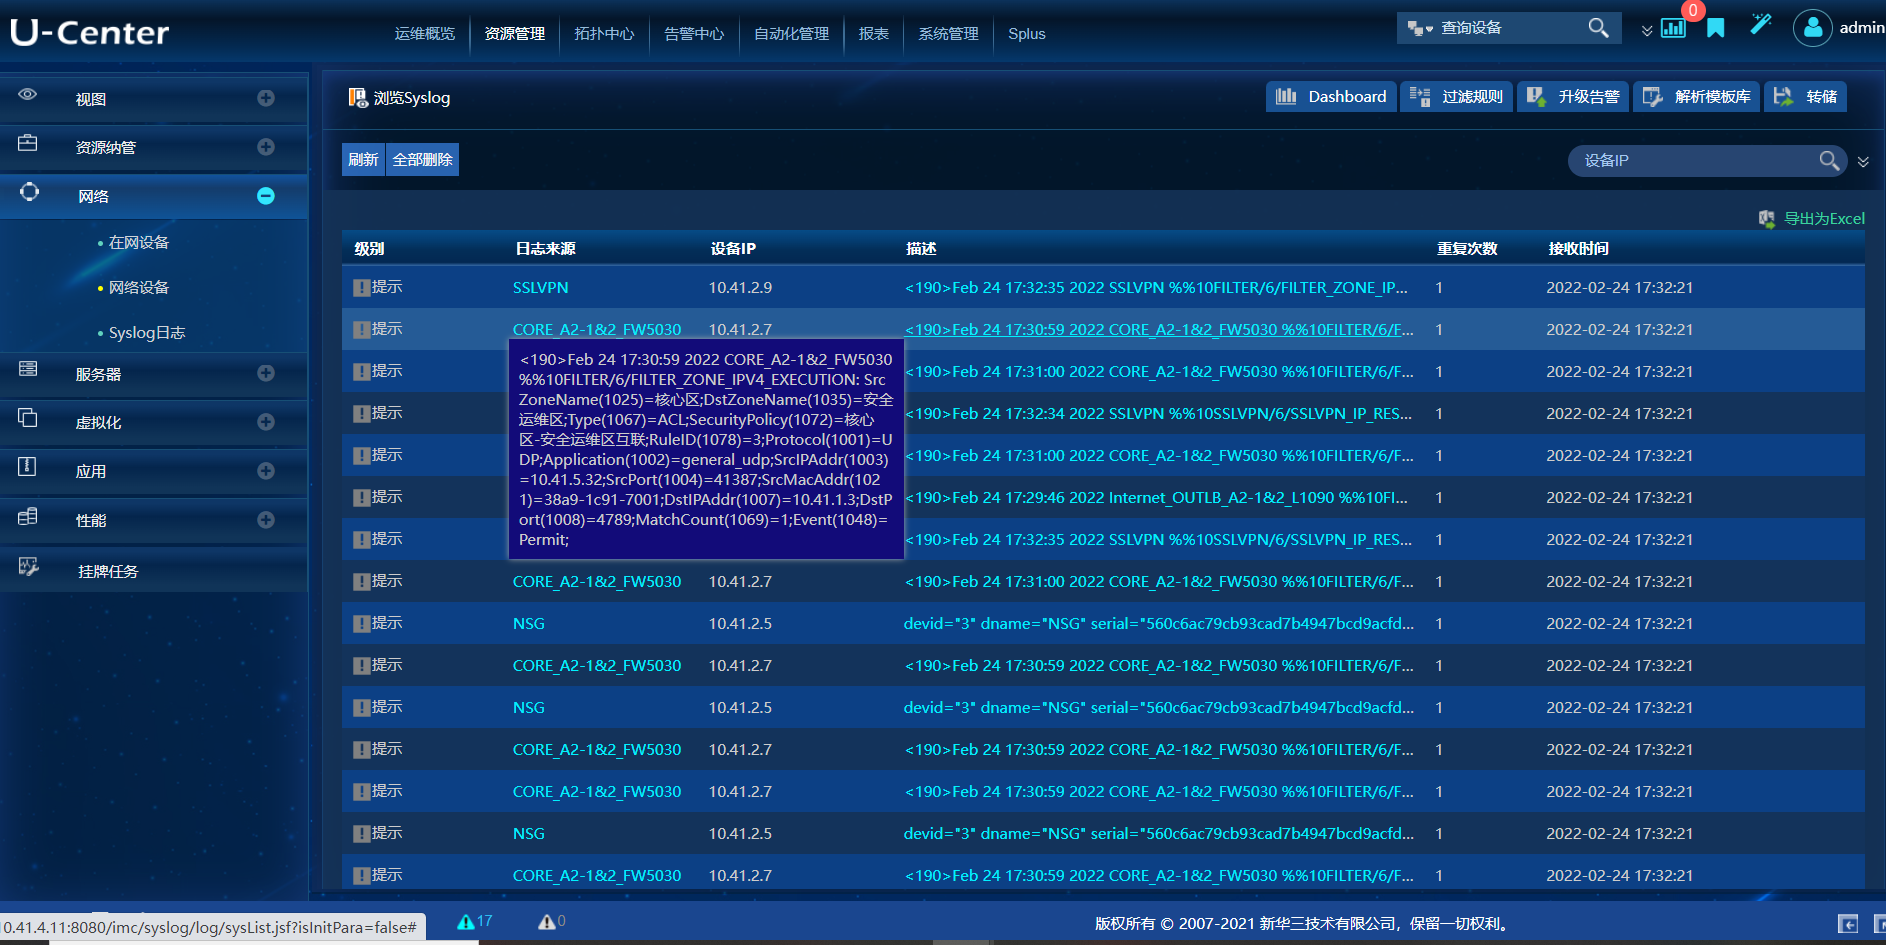Click the 查询设备 search magnifier icon
The width and height of the screenshot is (1886, 945).
[x=1598, y=28]
